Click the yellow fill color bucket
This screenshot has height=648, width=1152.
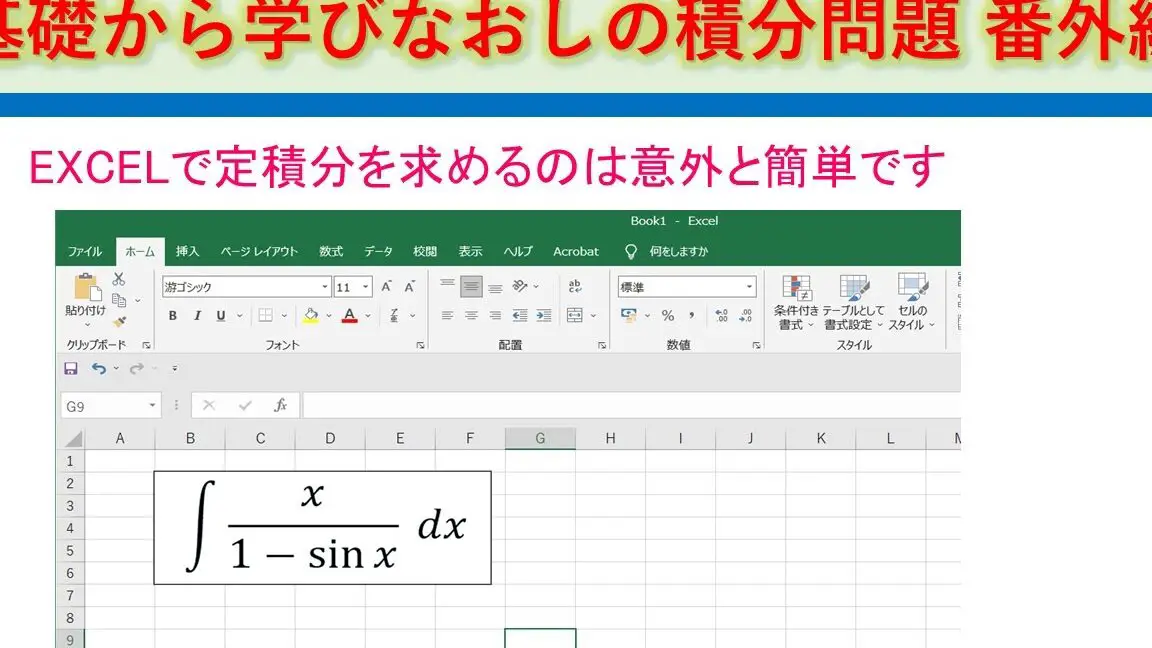coord(310,316)
